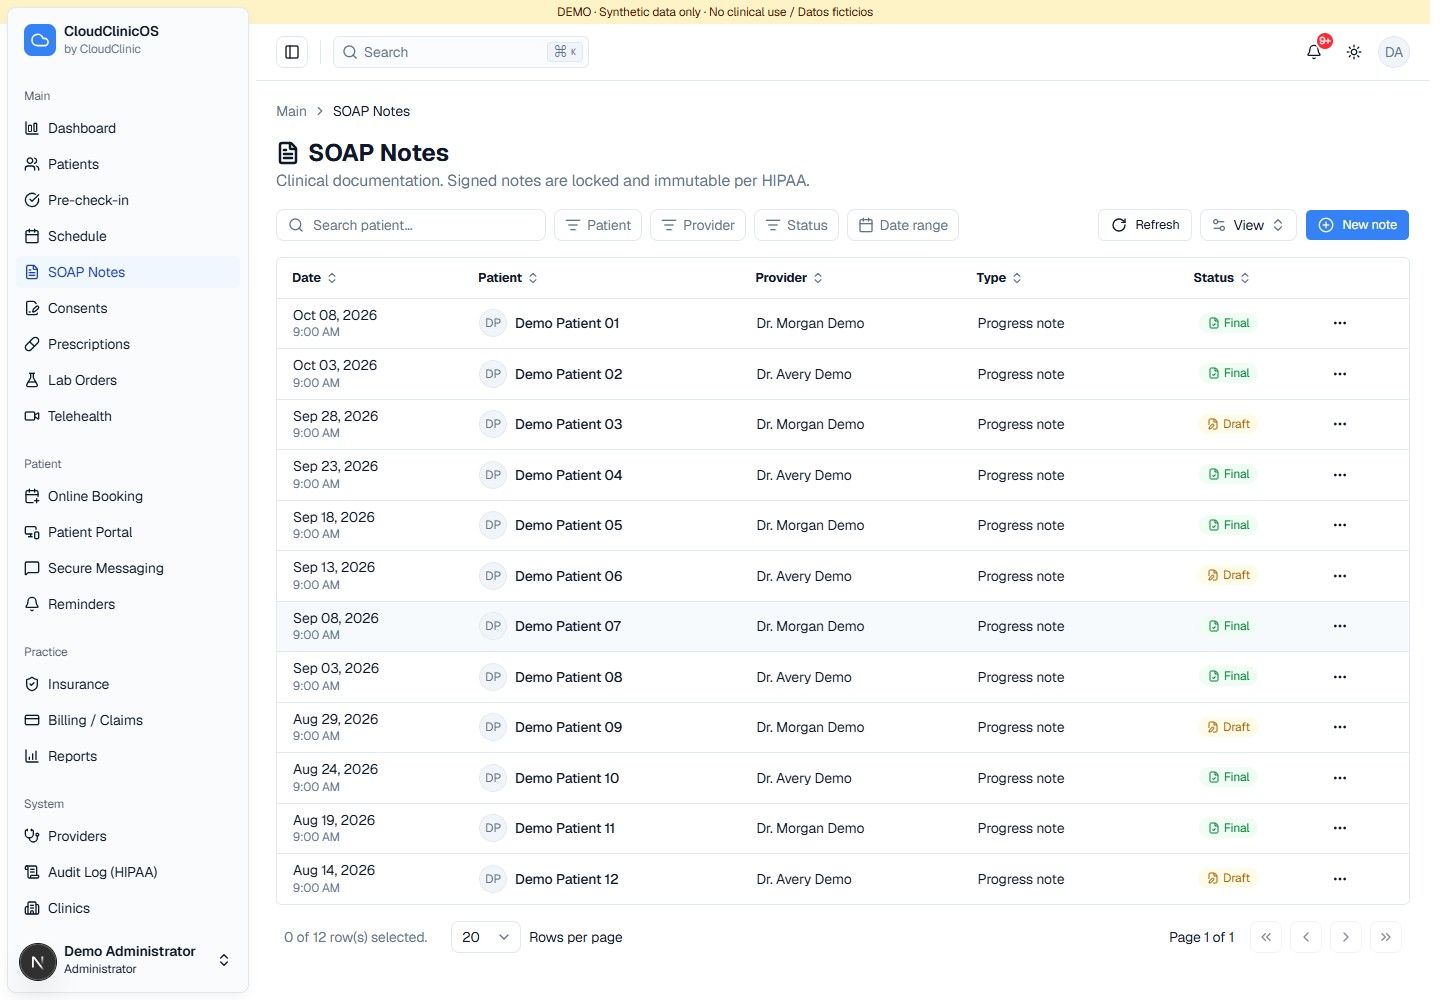
Task: Go to the last page
Action: pos(1386,937)
